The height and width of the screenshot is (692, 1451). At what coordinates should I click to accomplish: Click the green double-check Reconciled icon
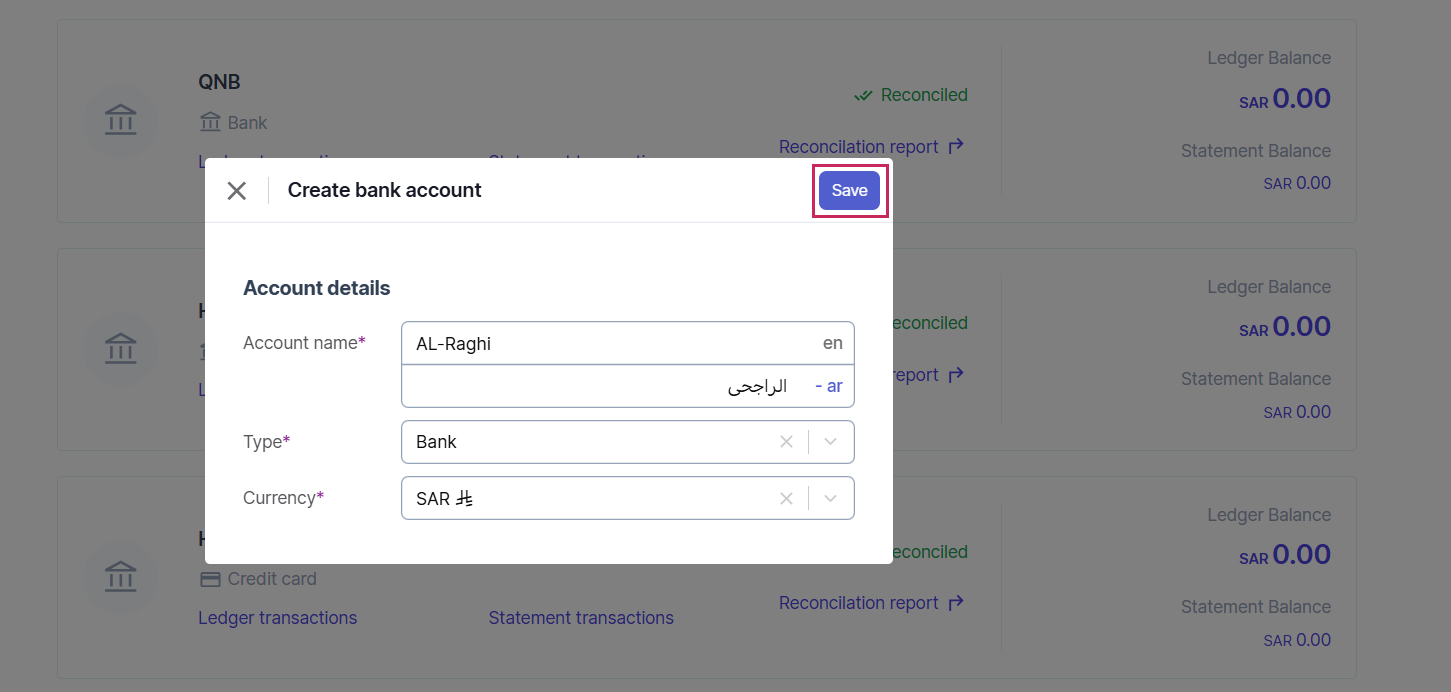pos(862,94)
